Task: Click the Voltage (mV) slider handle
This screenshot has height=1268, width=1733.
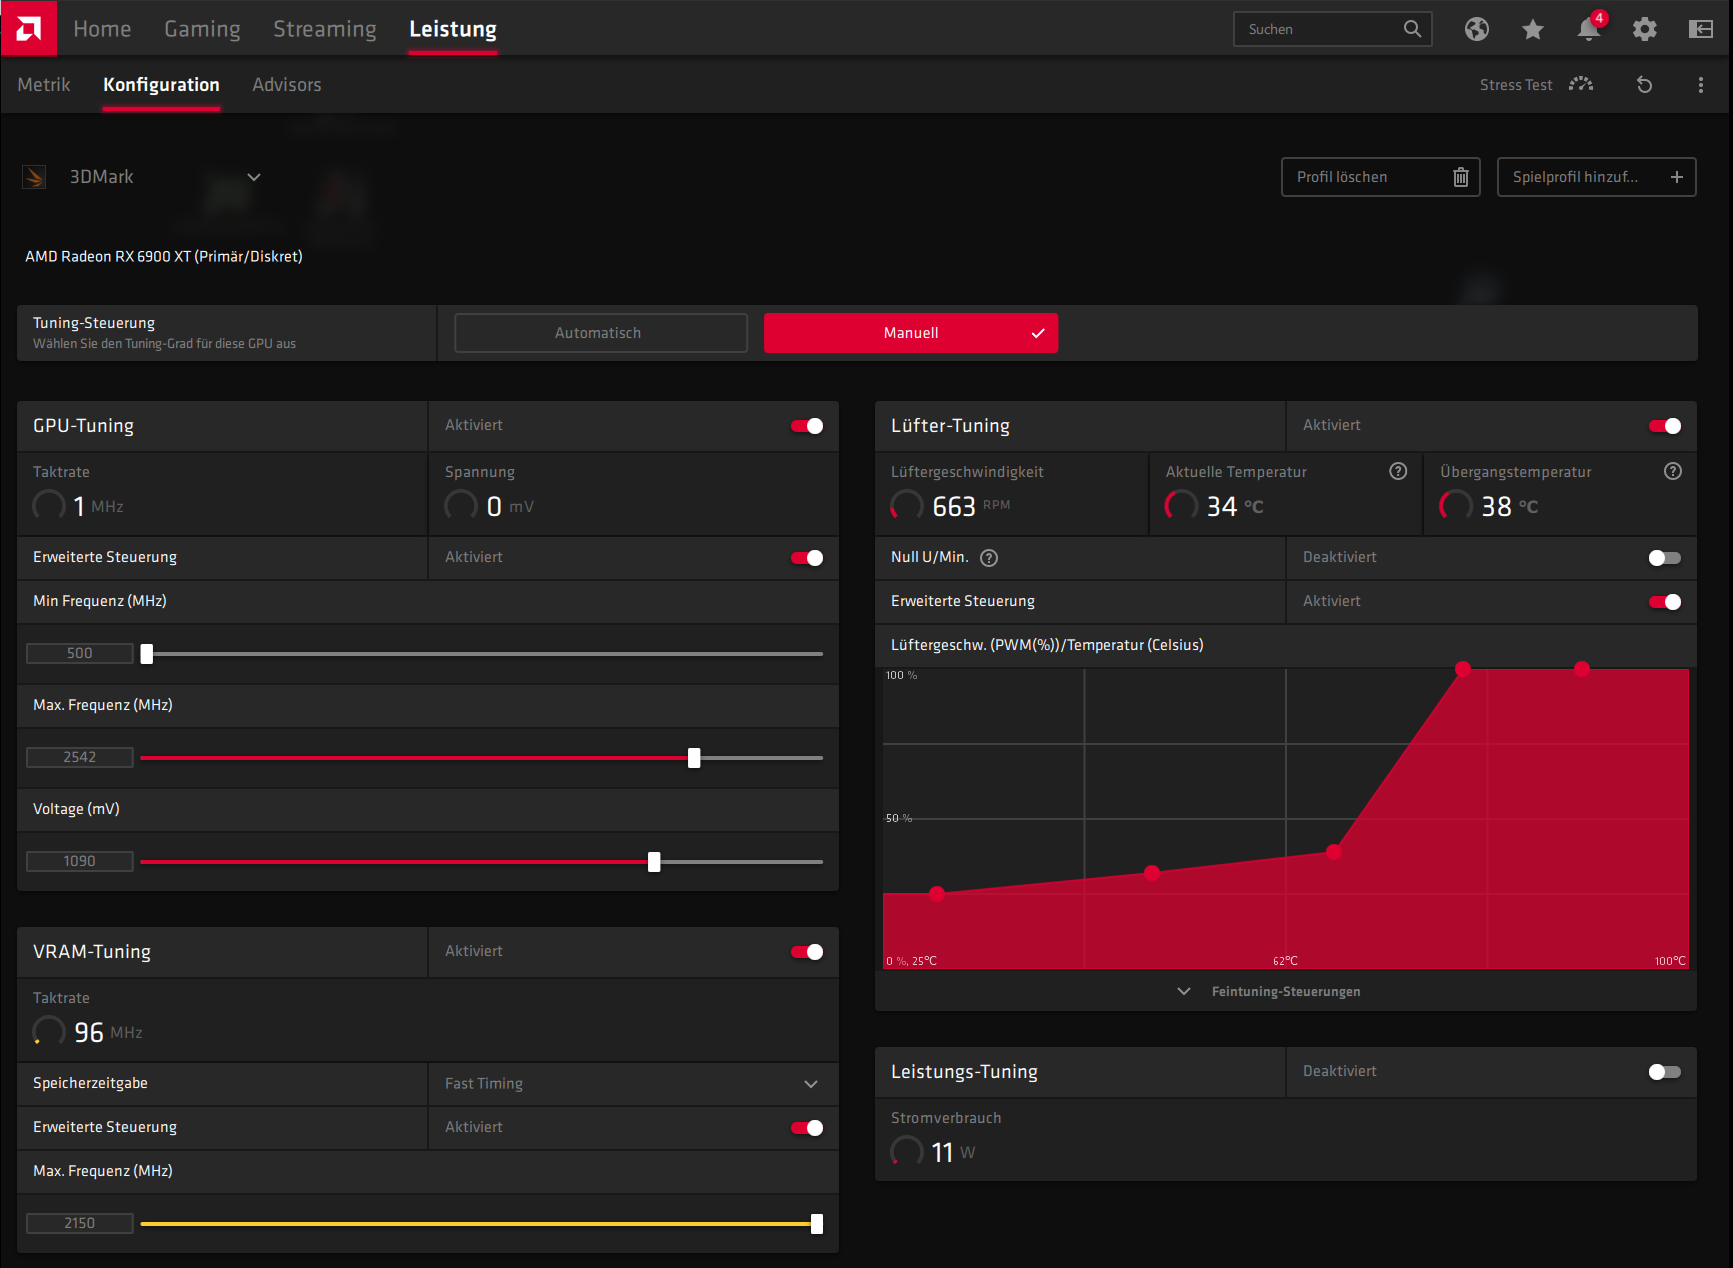Action: click(654, 862)
